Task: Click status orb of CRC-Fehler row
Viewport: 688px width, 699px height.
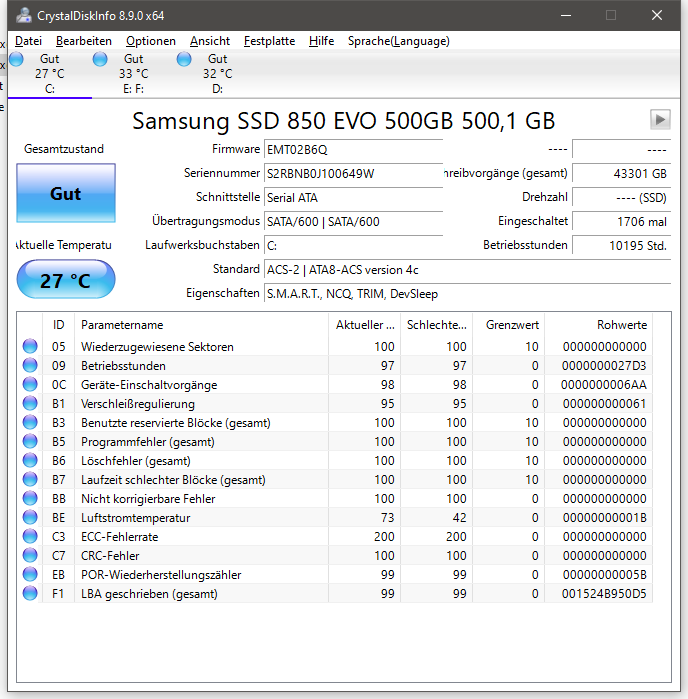Action: 30,555
